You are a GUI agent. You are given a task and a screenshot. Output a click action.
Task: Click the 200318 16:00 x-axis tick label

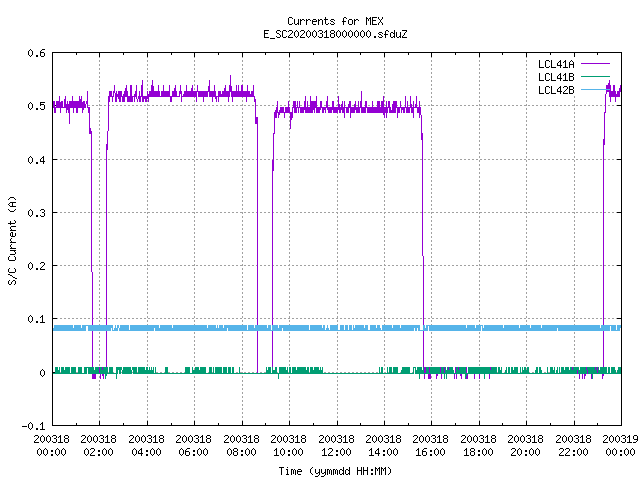pyautogui.click(x=431, y=446)
